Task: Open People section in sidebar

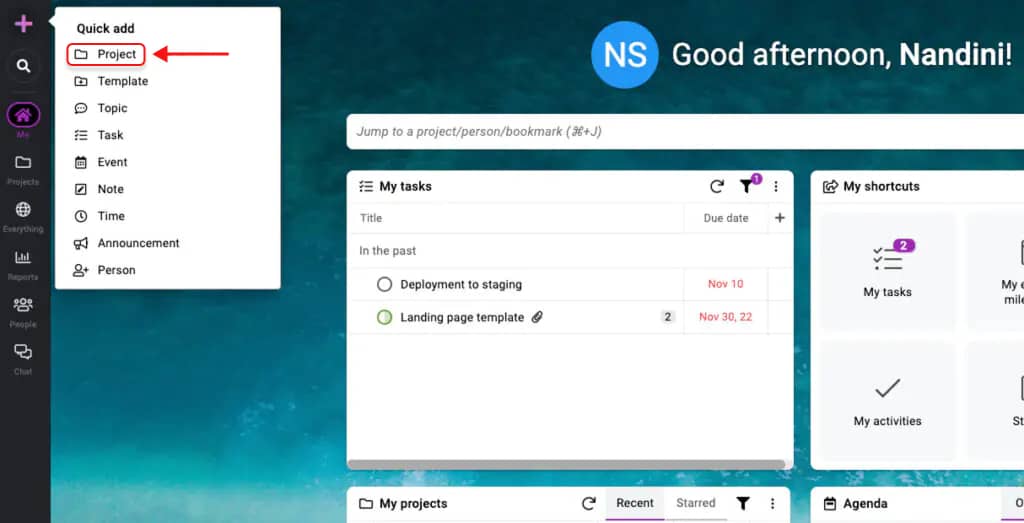Action: pyautogui.click(x=23, y=310)
